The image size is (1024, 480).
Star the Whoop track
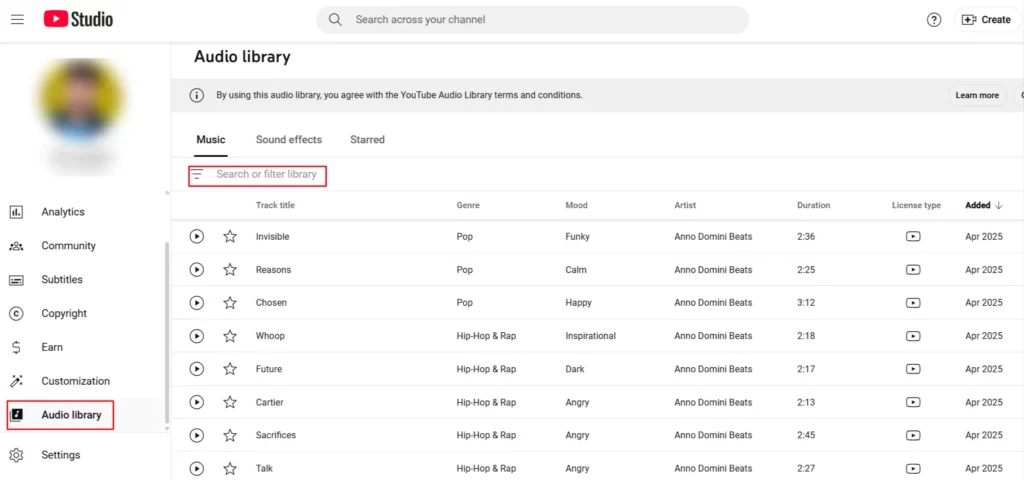tap(230, 336)
